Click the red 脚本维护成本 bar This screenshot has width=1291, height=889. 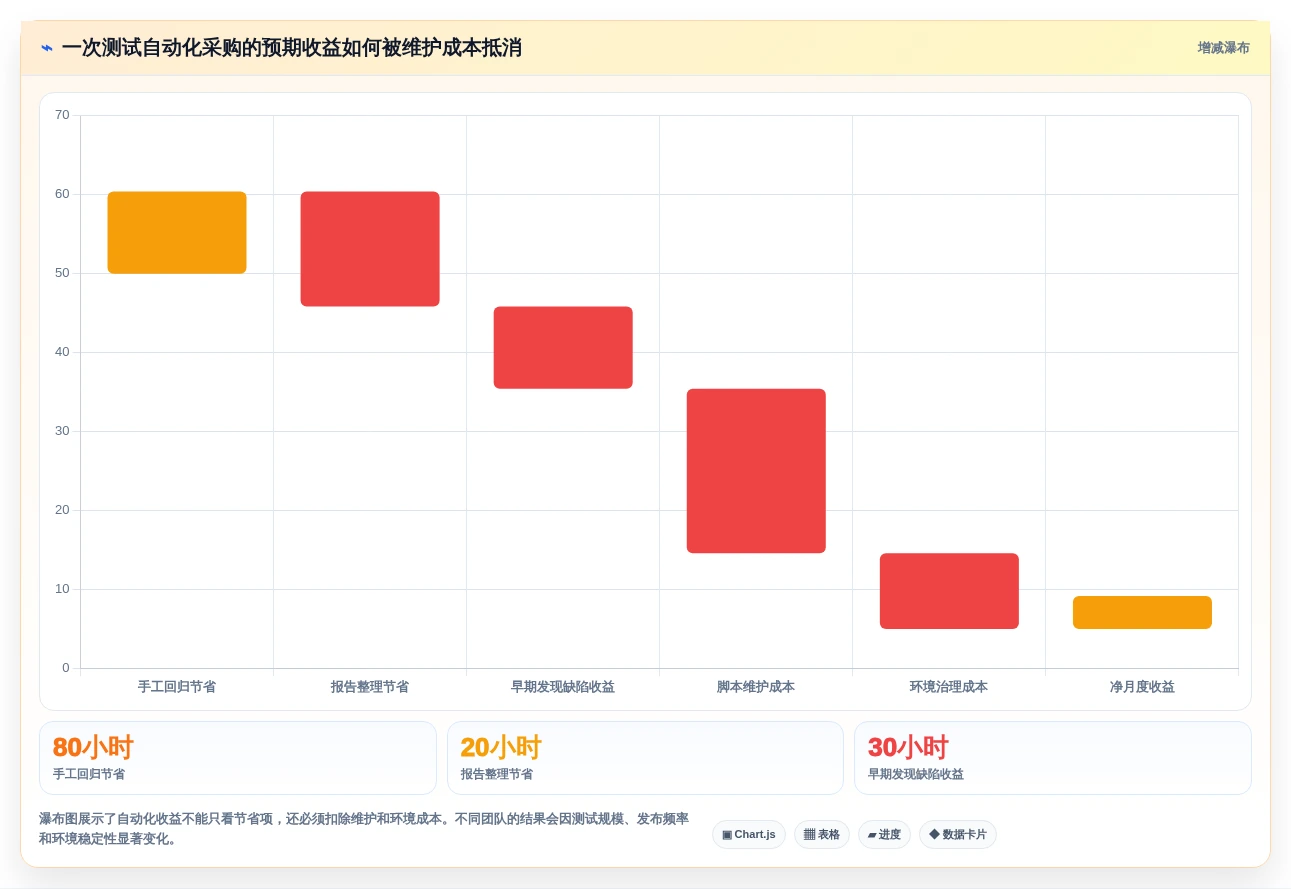[756, 471]
